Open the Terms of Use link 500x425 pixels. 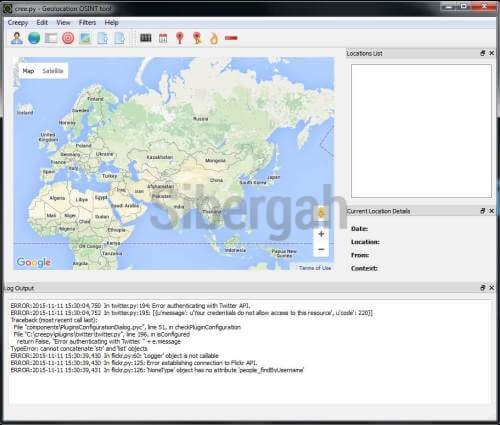315,268
